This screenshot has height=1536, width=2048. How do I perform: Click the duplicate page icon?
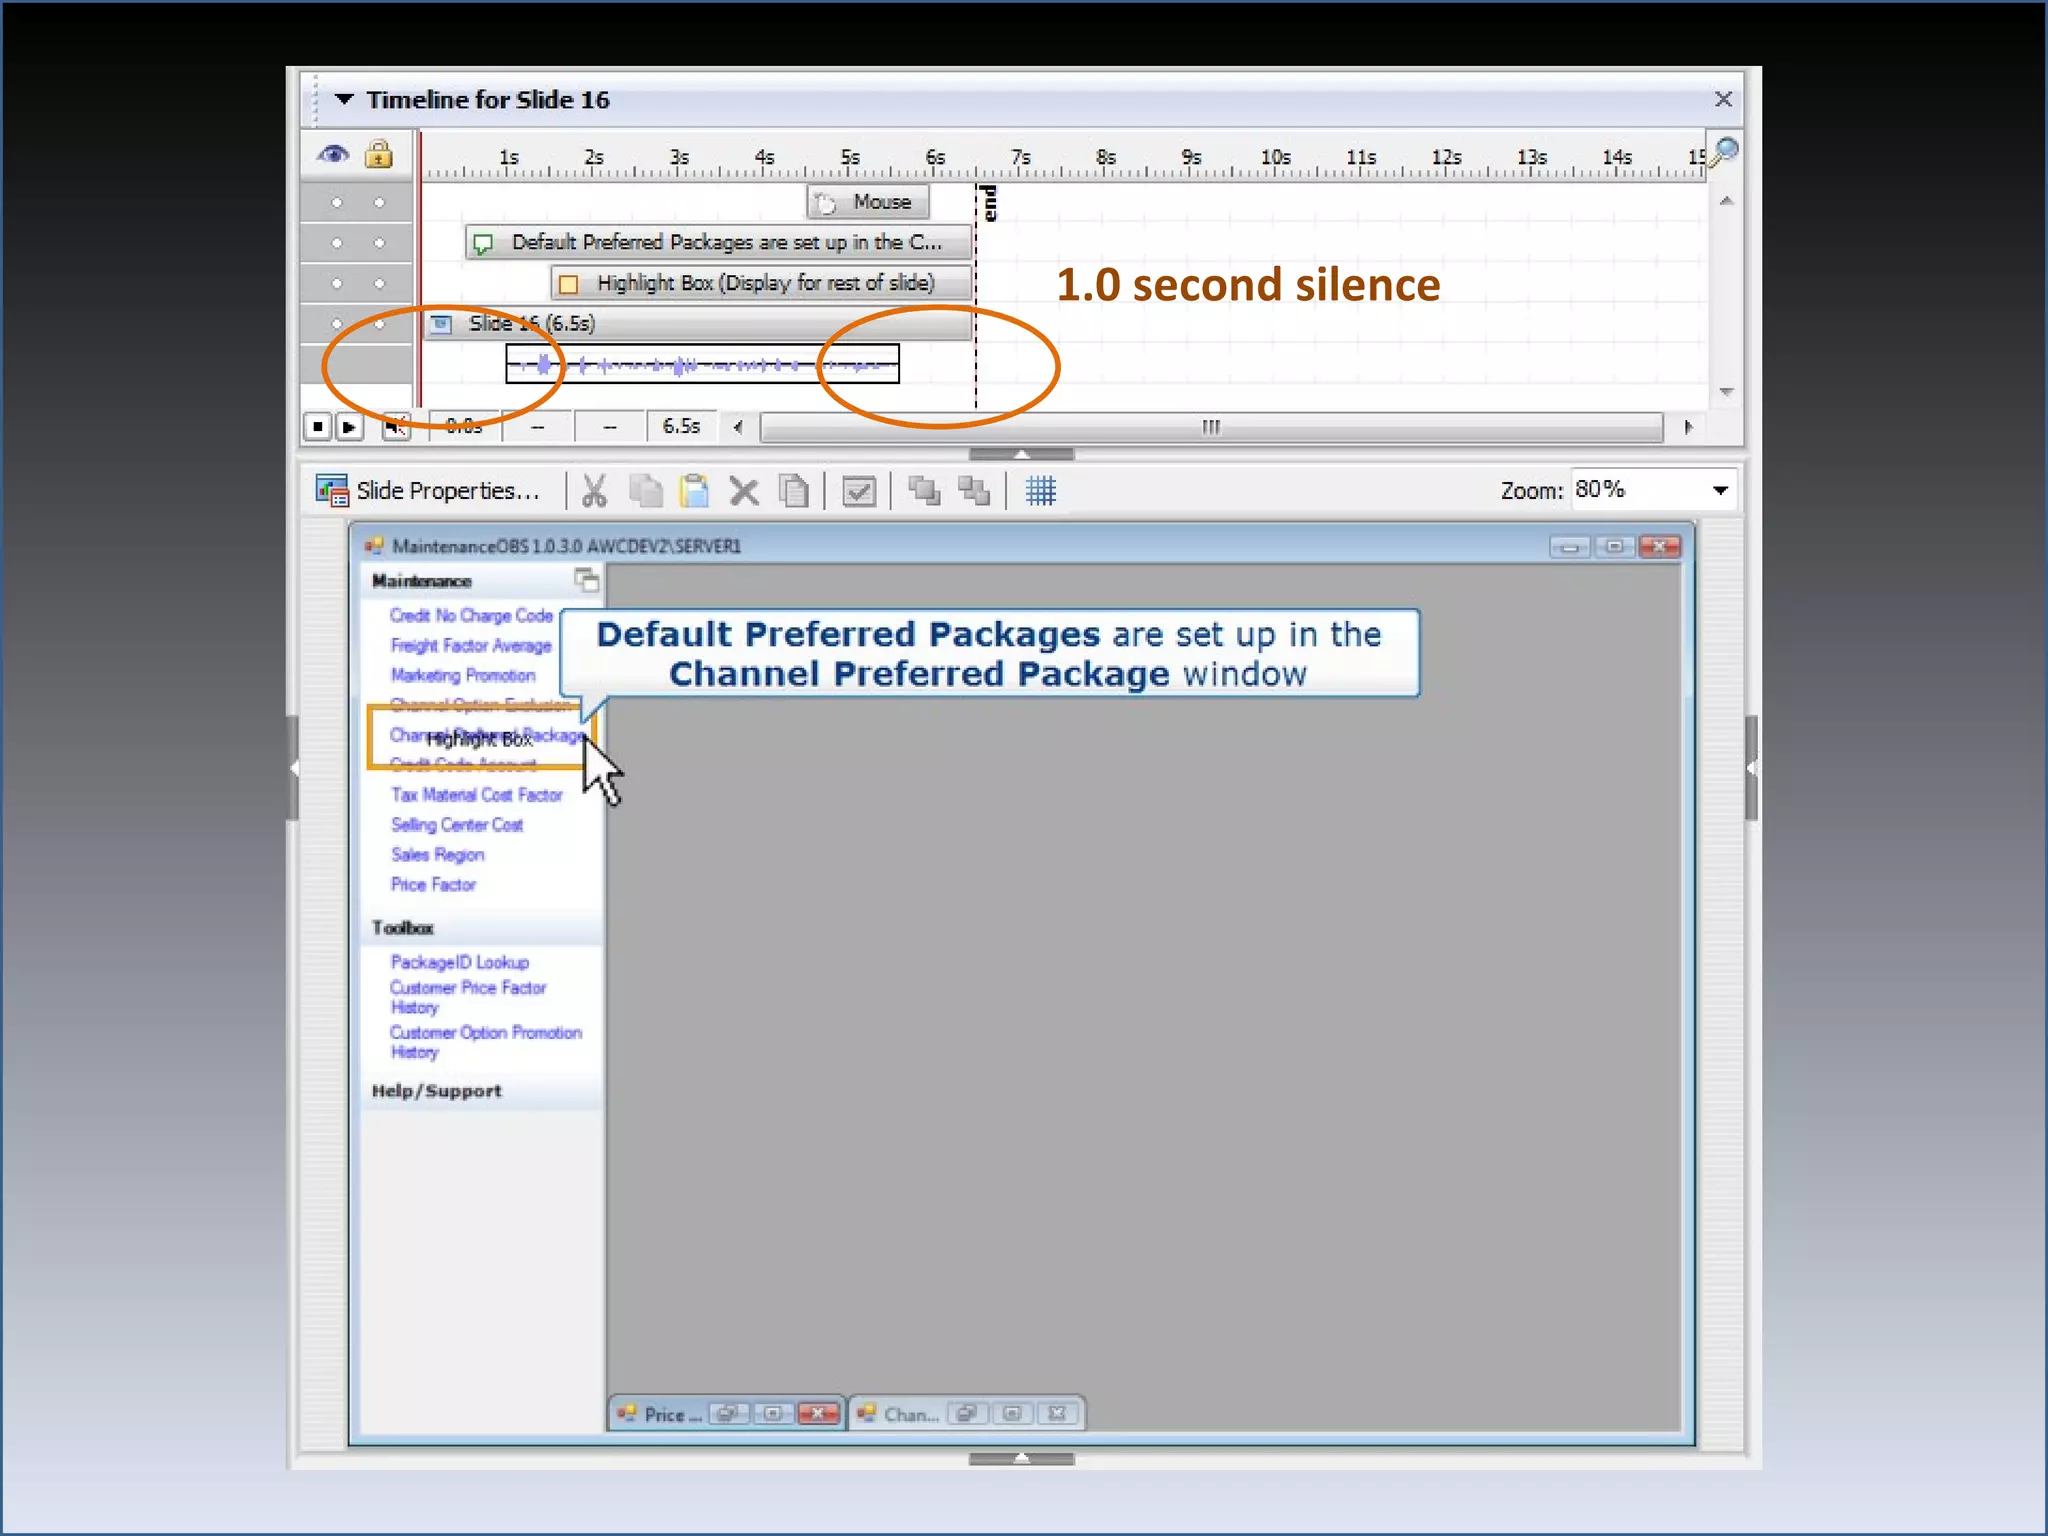tap(794, 491)
